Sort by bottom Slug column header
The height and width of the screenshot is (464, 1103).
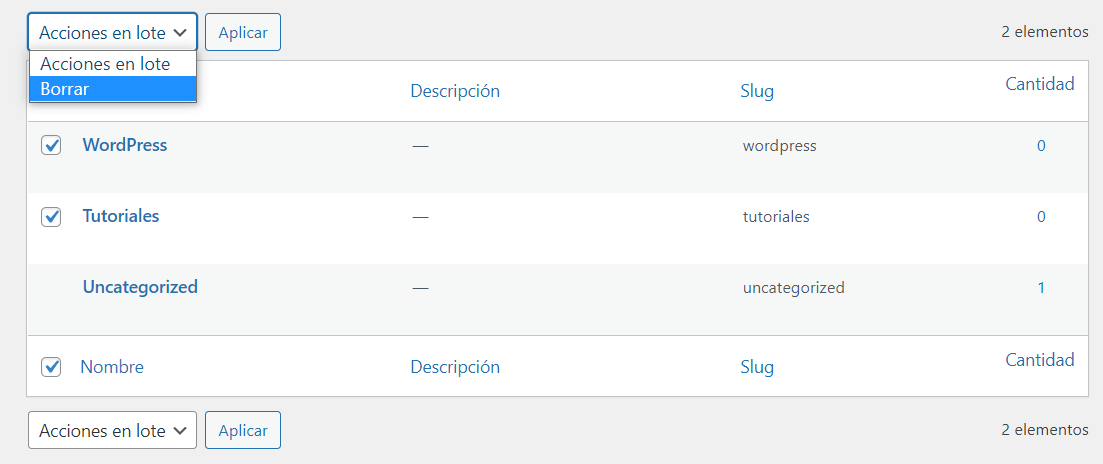(x=757, y=367)
